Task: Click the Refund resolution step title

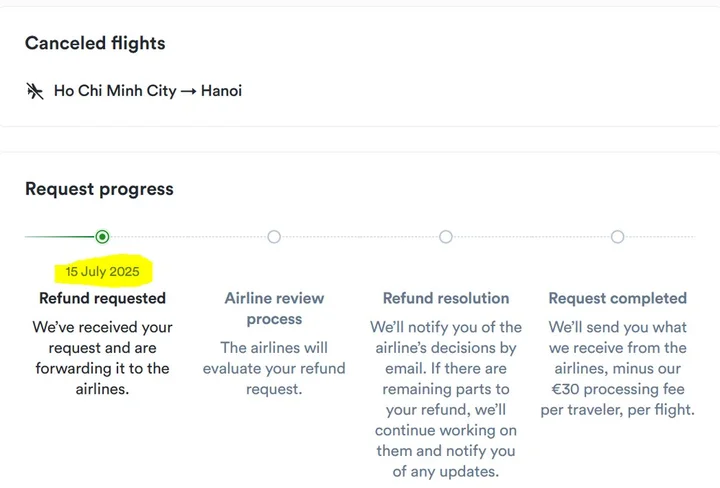Action: coord(446,298)
